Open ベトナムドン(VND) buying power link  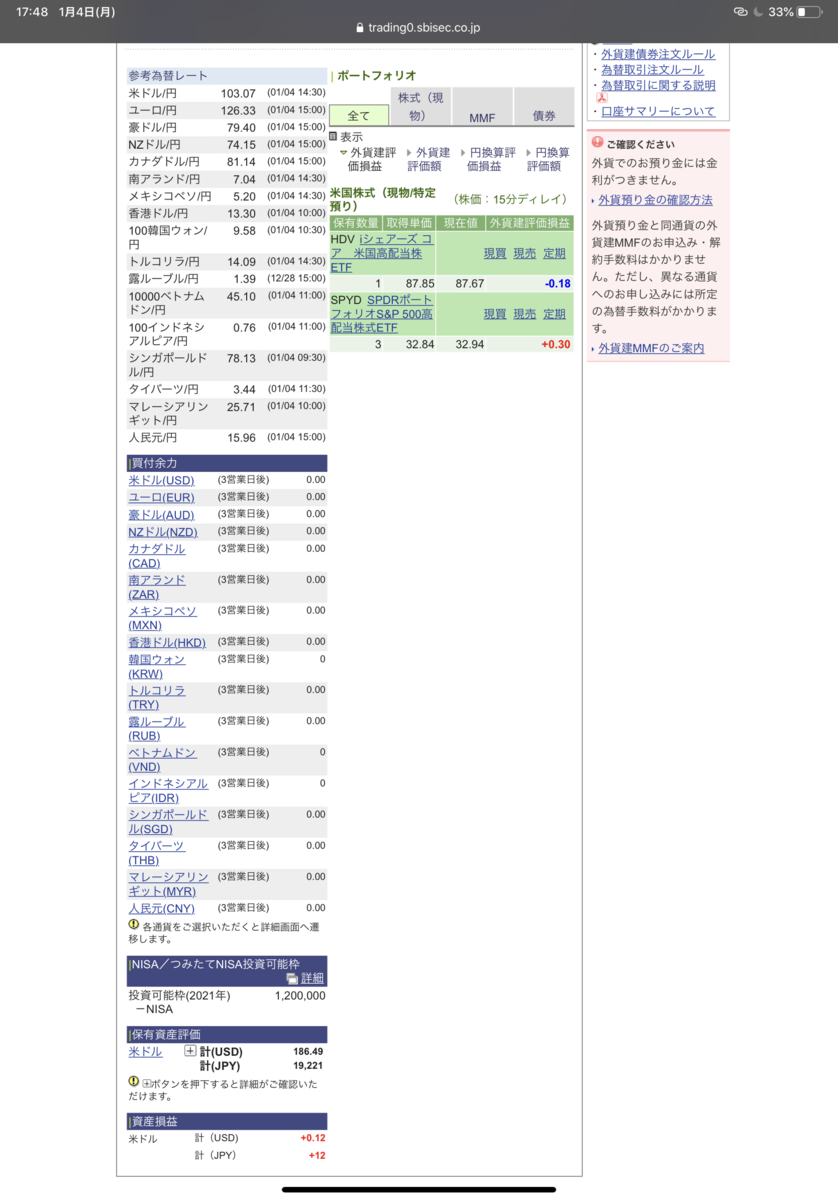pyautogui.click(x=162, y=760)
